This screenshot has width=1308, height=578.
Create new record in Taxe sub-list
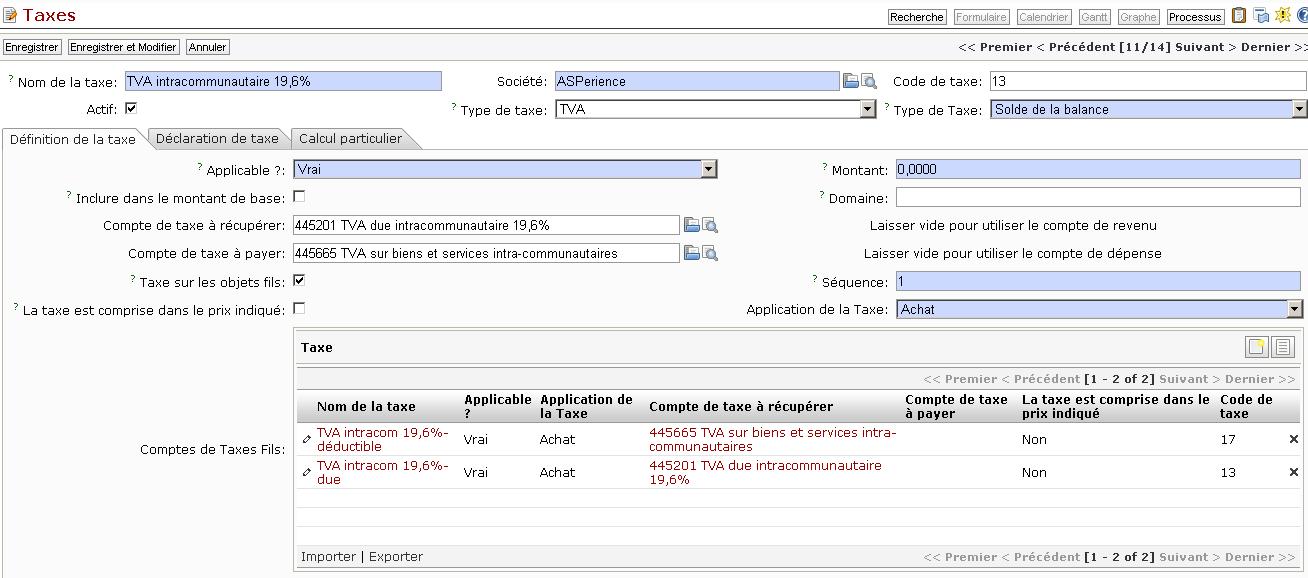[1256, 347]
